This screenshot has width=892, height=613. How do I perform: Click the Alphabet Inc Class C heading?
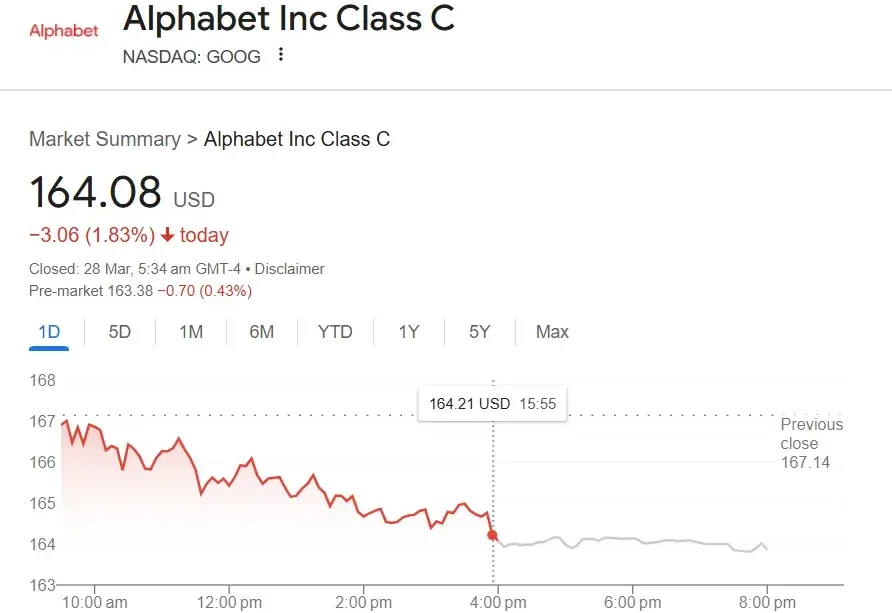tap(288, 20)
